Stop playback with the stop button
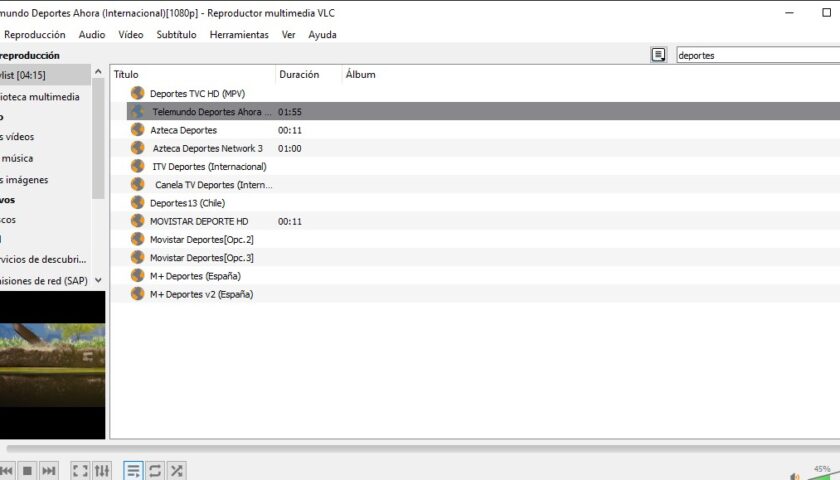The height and width of the screenshot is (480, 840). [27, 470]
